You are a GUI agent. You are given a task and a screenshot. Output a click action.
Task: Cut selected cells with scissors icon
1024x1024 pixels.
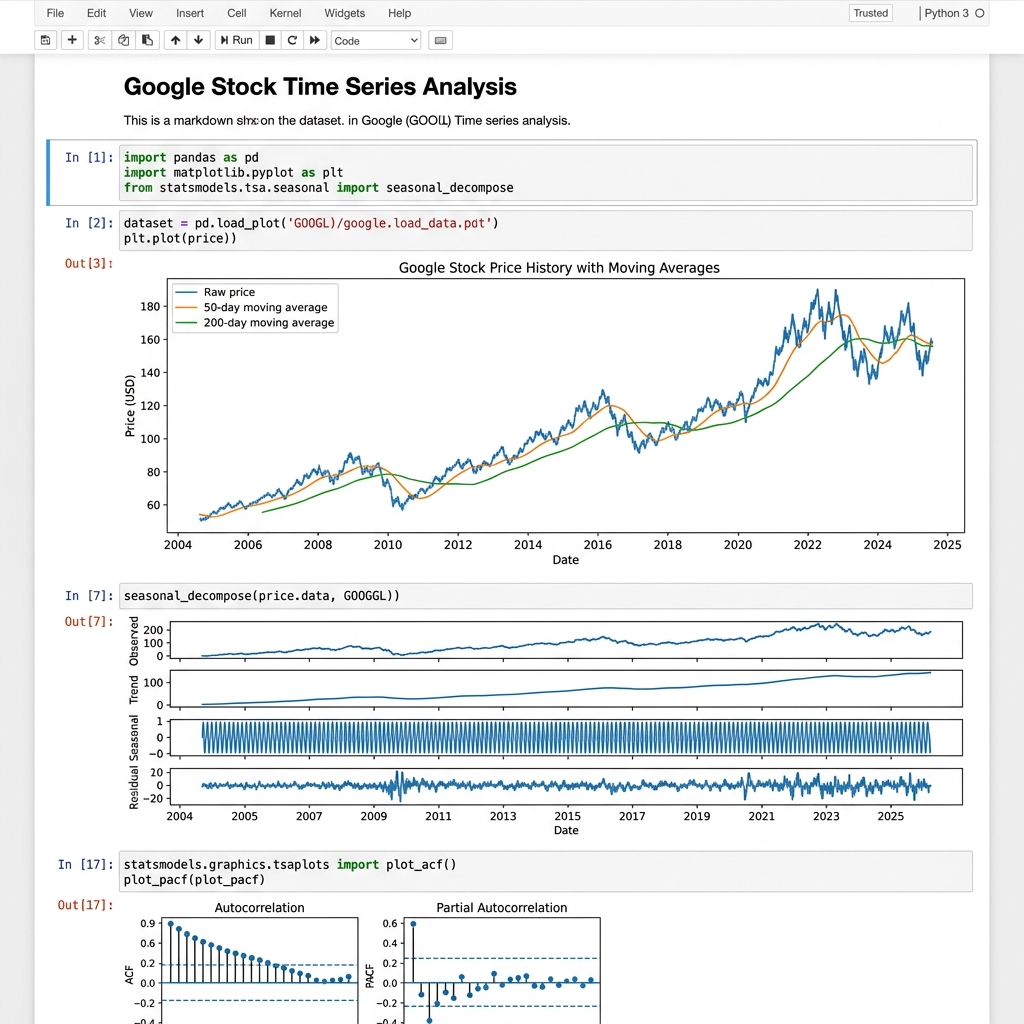[99, 40]
